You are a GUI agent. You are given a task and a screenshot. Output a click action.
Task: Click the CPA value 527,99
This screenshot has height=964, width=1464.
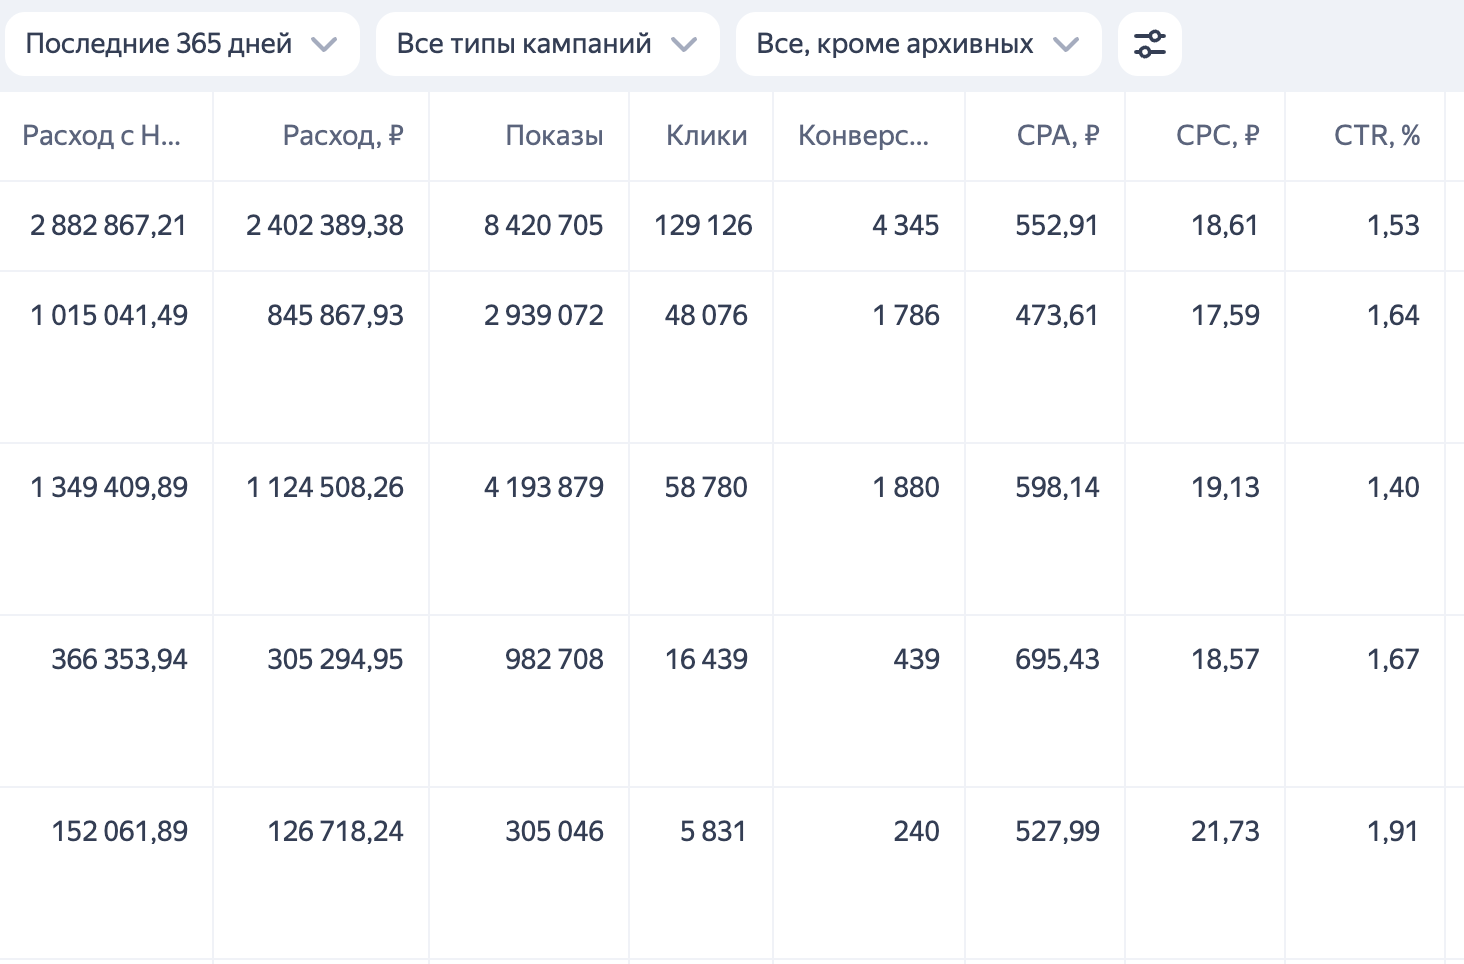[1057, 832]
